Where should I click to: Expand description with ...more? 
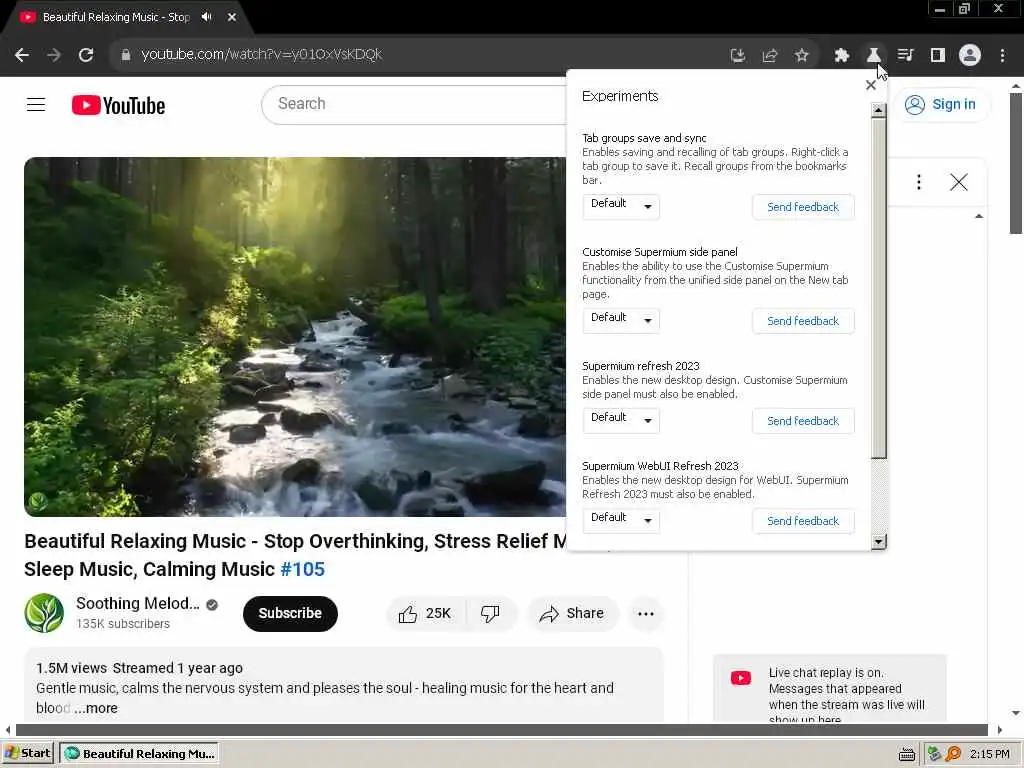[96, 708]
